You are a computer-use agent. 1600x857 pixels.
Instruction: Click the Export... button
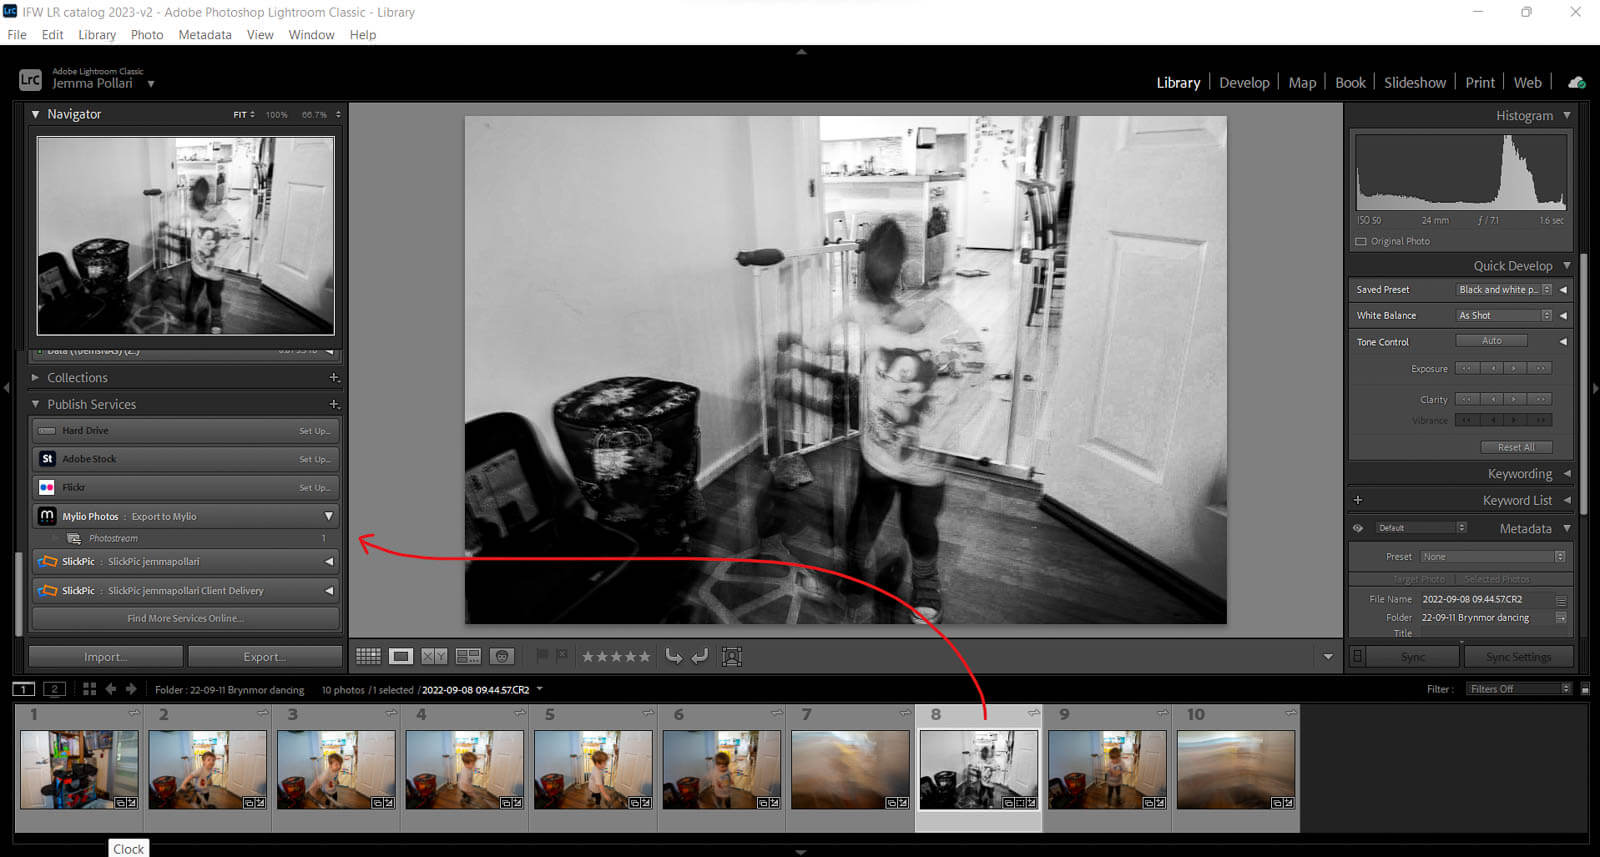265,657
